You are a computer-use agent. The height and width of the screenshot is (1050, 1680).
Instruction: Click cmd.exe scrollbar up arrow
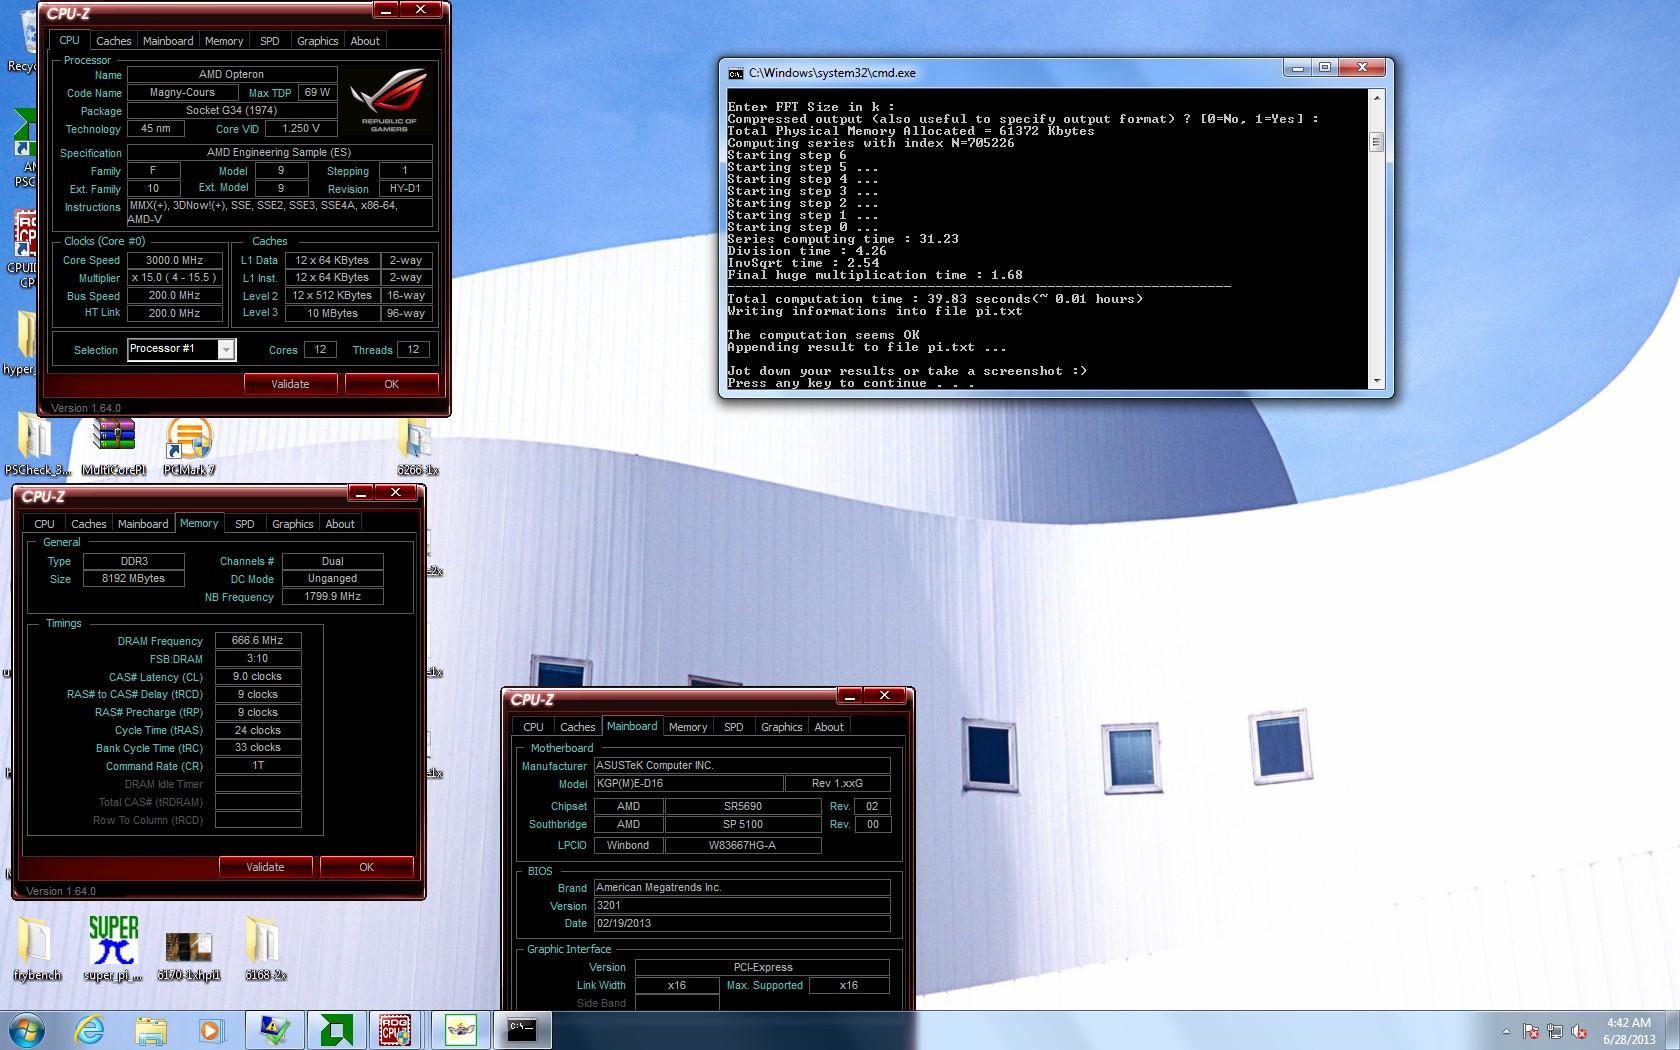[1376, 98]
